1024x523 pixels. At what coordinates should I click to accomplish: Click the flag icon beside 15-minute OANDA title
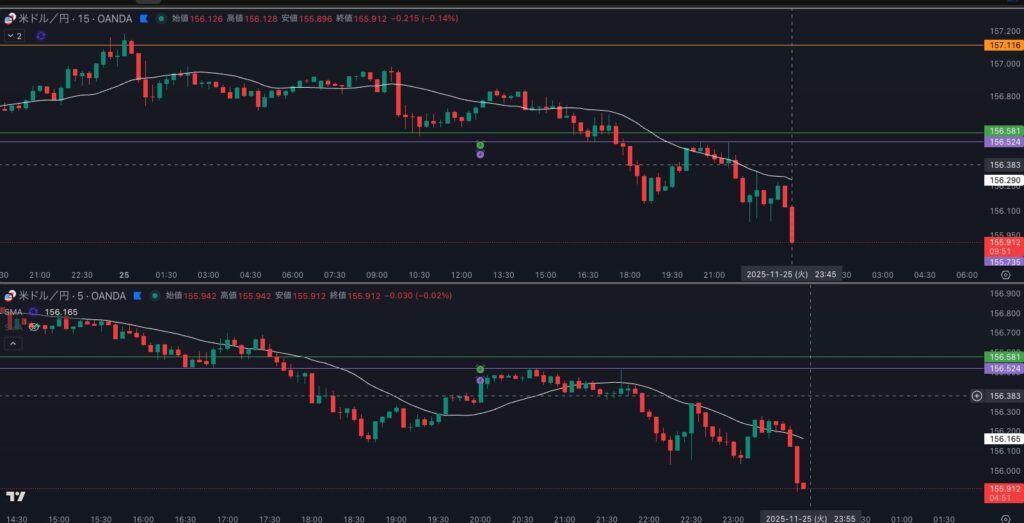coord(144,18)
